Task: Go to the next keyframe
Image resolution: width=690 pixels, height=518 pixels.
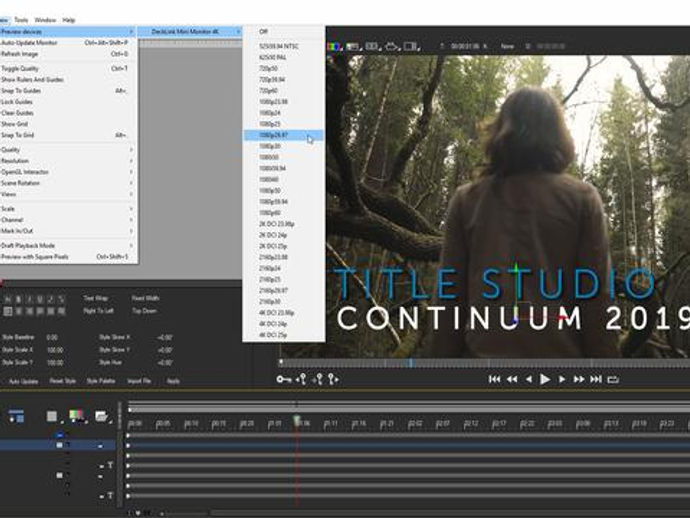Action: (x=334, y=379)
